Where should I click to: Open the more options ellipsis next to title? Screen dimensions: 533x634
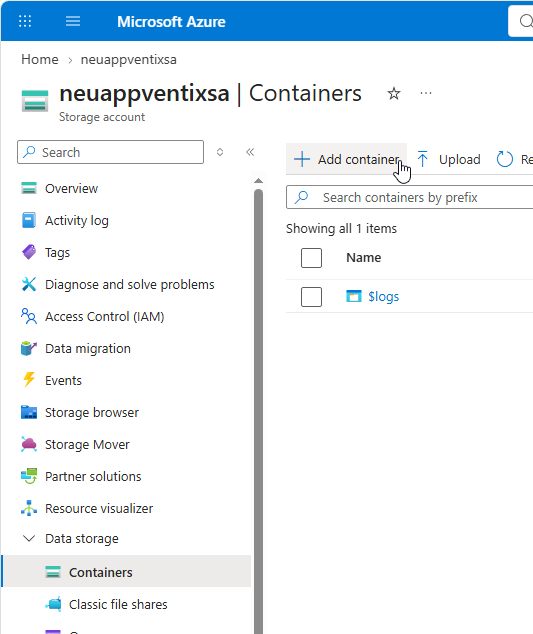[x=426, y=93]
